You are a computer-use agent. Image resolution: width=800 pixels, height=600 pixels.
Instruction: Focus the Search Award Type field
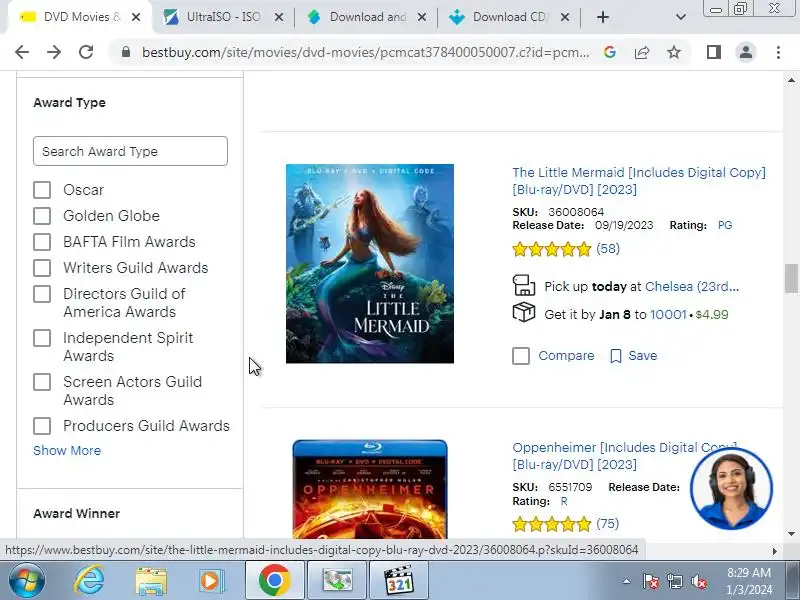(130, 151)
